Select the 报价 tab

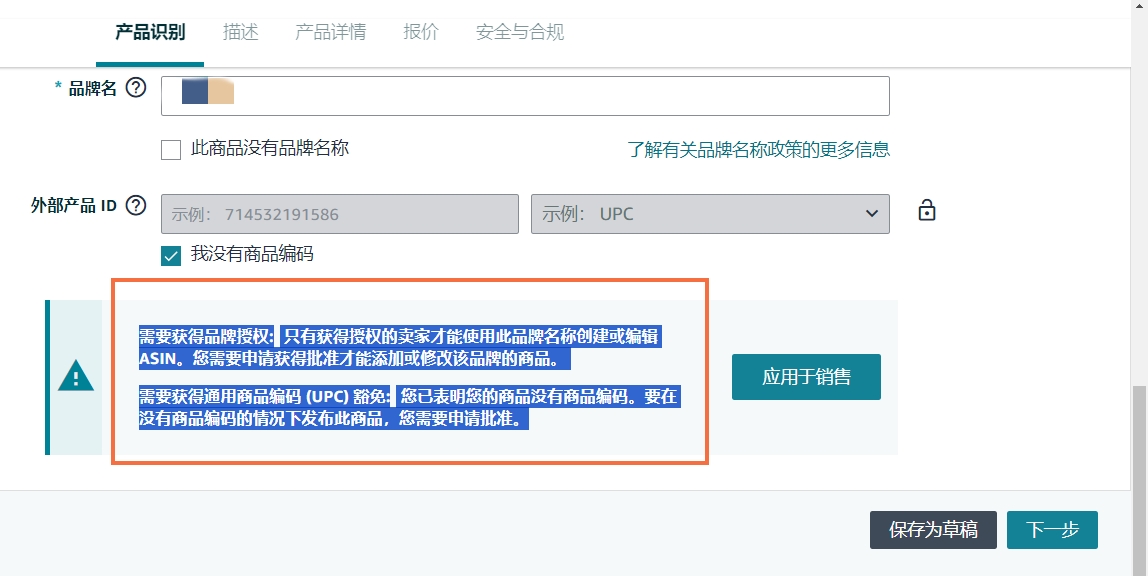[421, 32]
